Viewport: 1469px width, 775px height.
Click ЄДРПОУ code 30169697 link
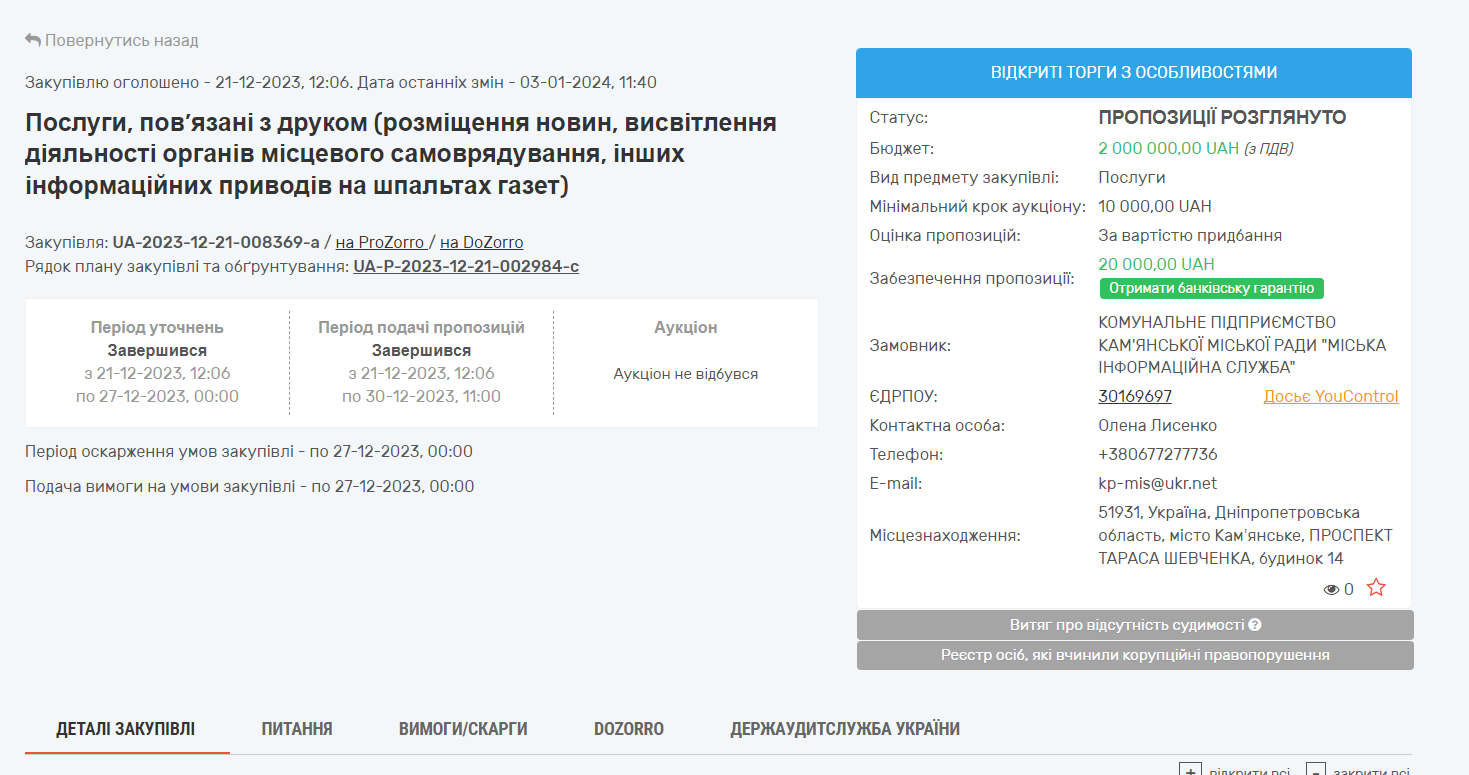tap(1135, 396)
